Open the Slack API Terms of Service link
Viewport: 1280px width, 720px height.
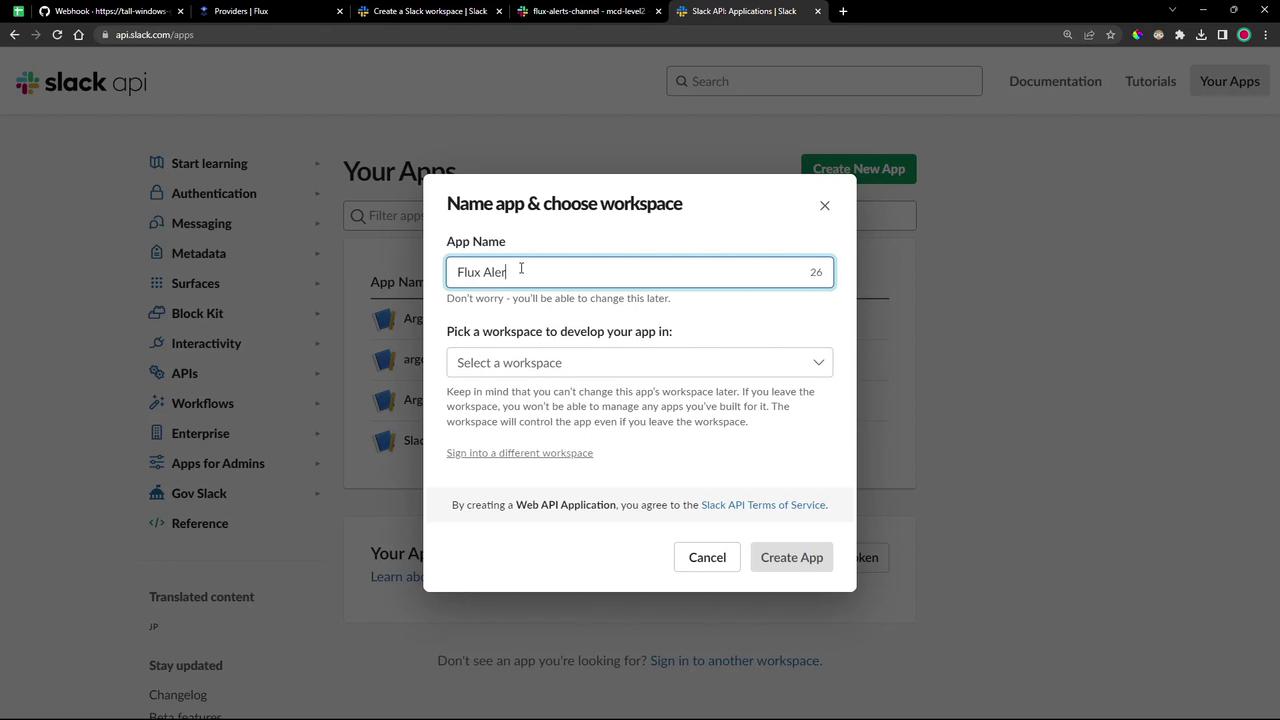763,505
